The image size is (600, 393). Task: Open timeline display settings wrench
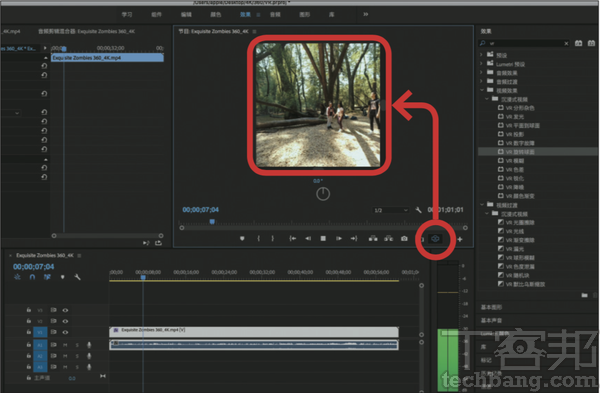77,277
